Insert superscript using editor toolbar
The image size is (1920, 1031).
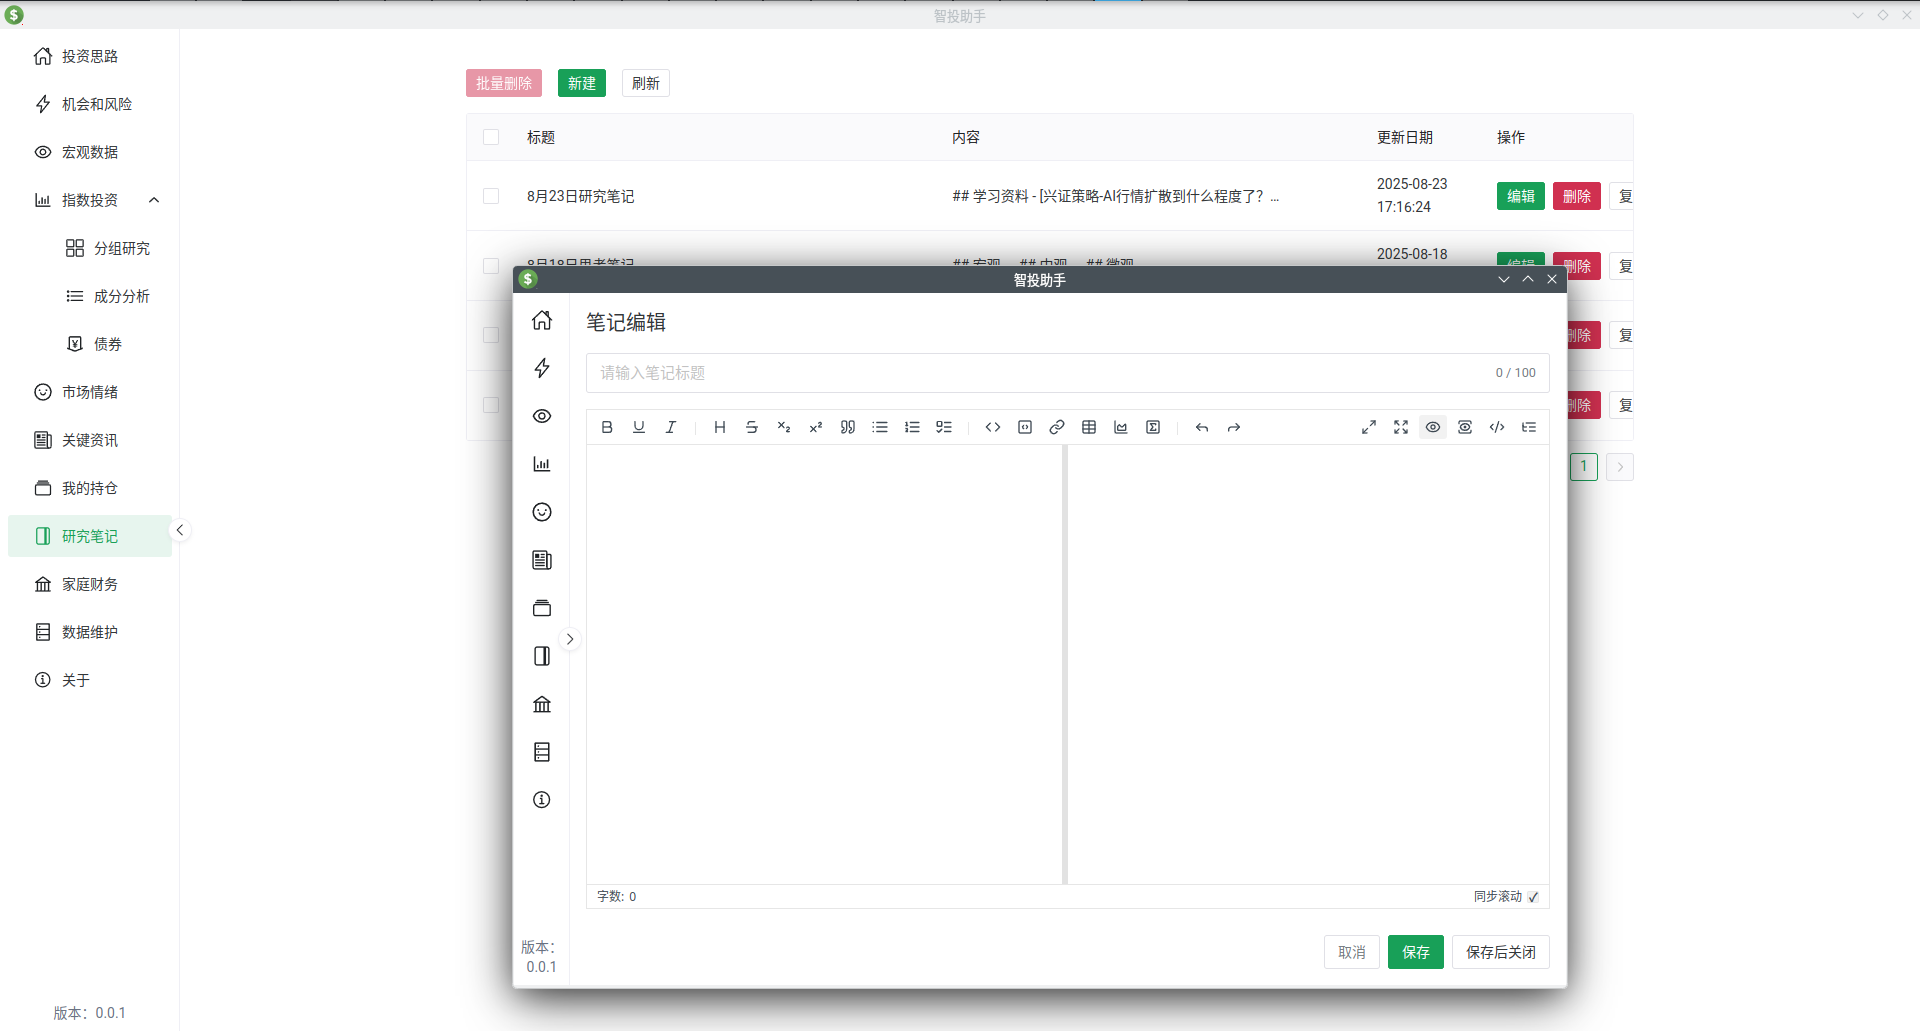(x=816, y=427)
